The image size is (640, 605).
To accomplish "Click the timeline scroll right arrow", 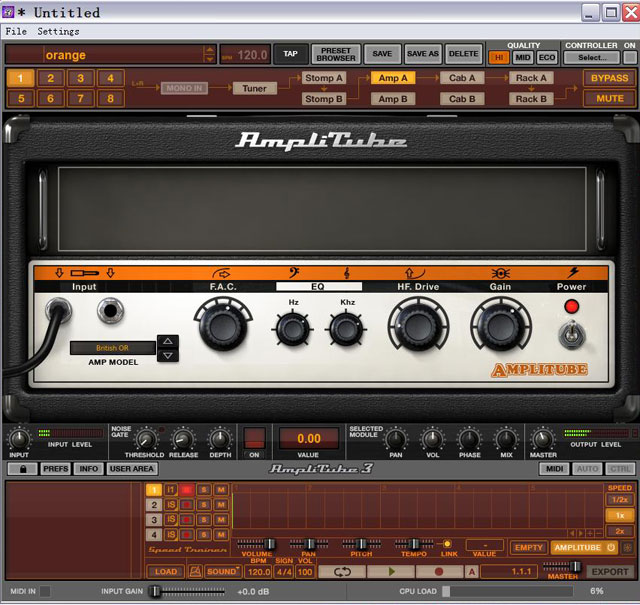I will [x=581, y=533].
